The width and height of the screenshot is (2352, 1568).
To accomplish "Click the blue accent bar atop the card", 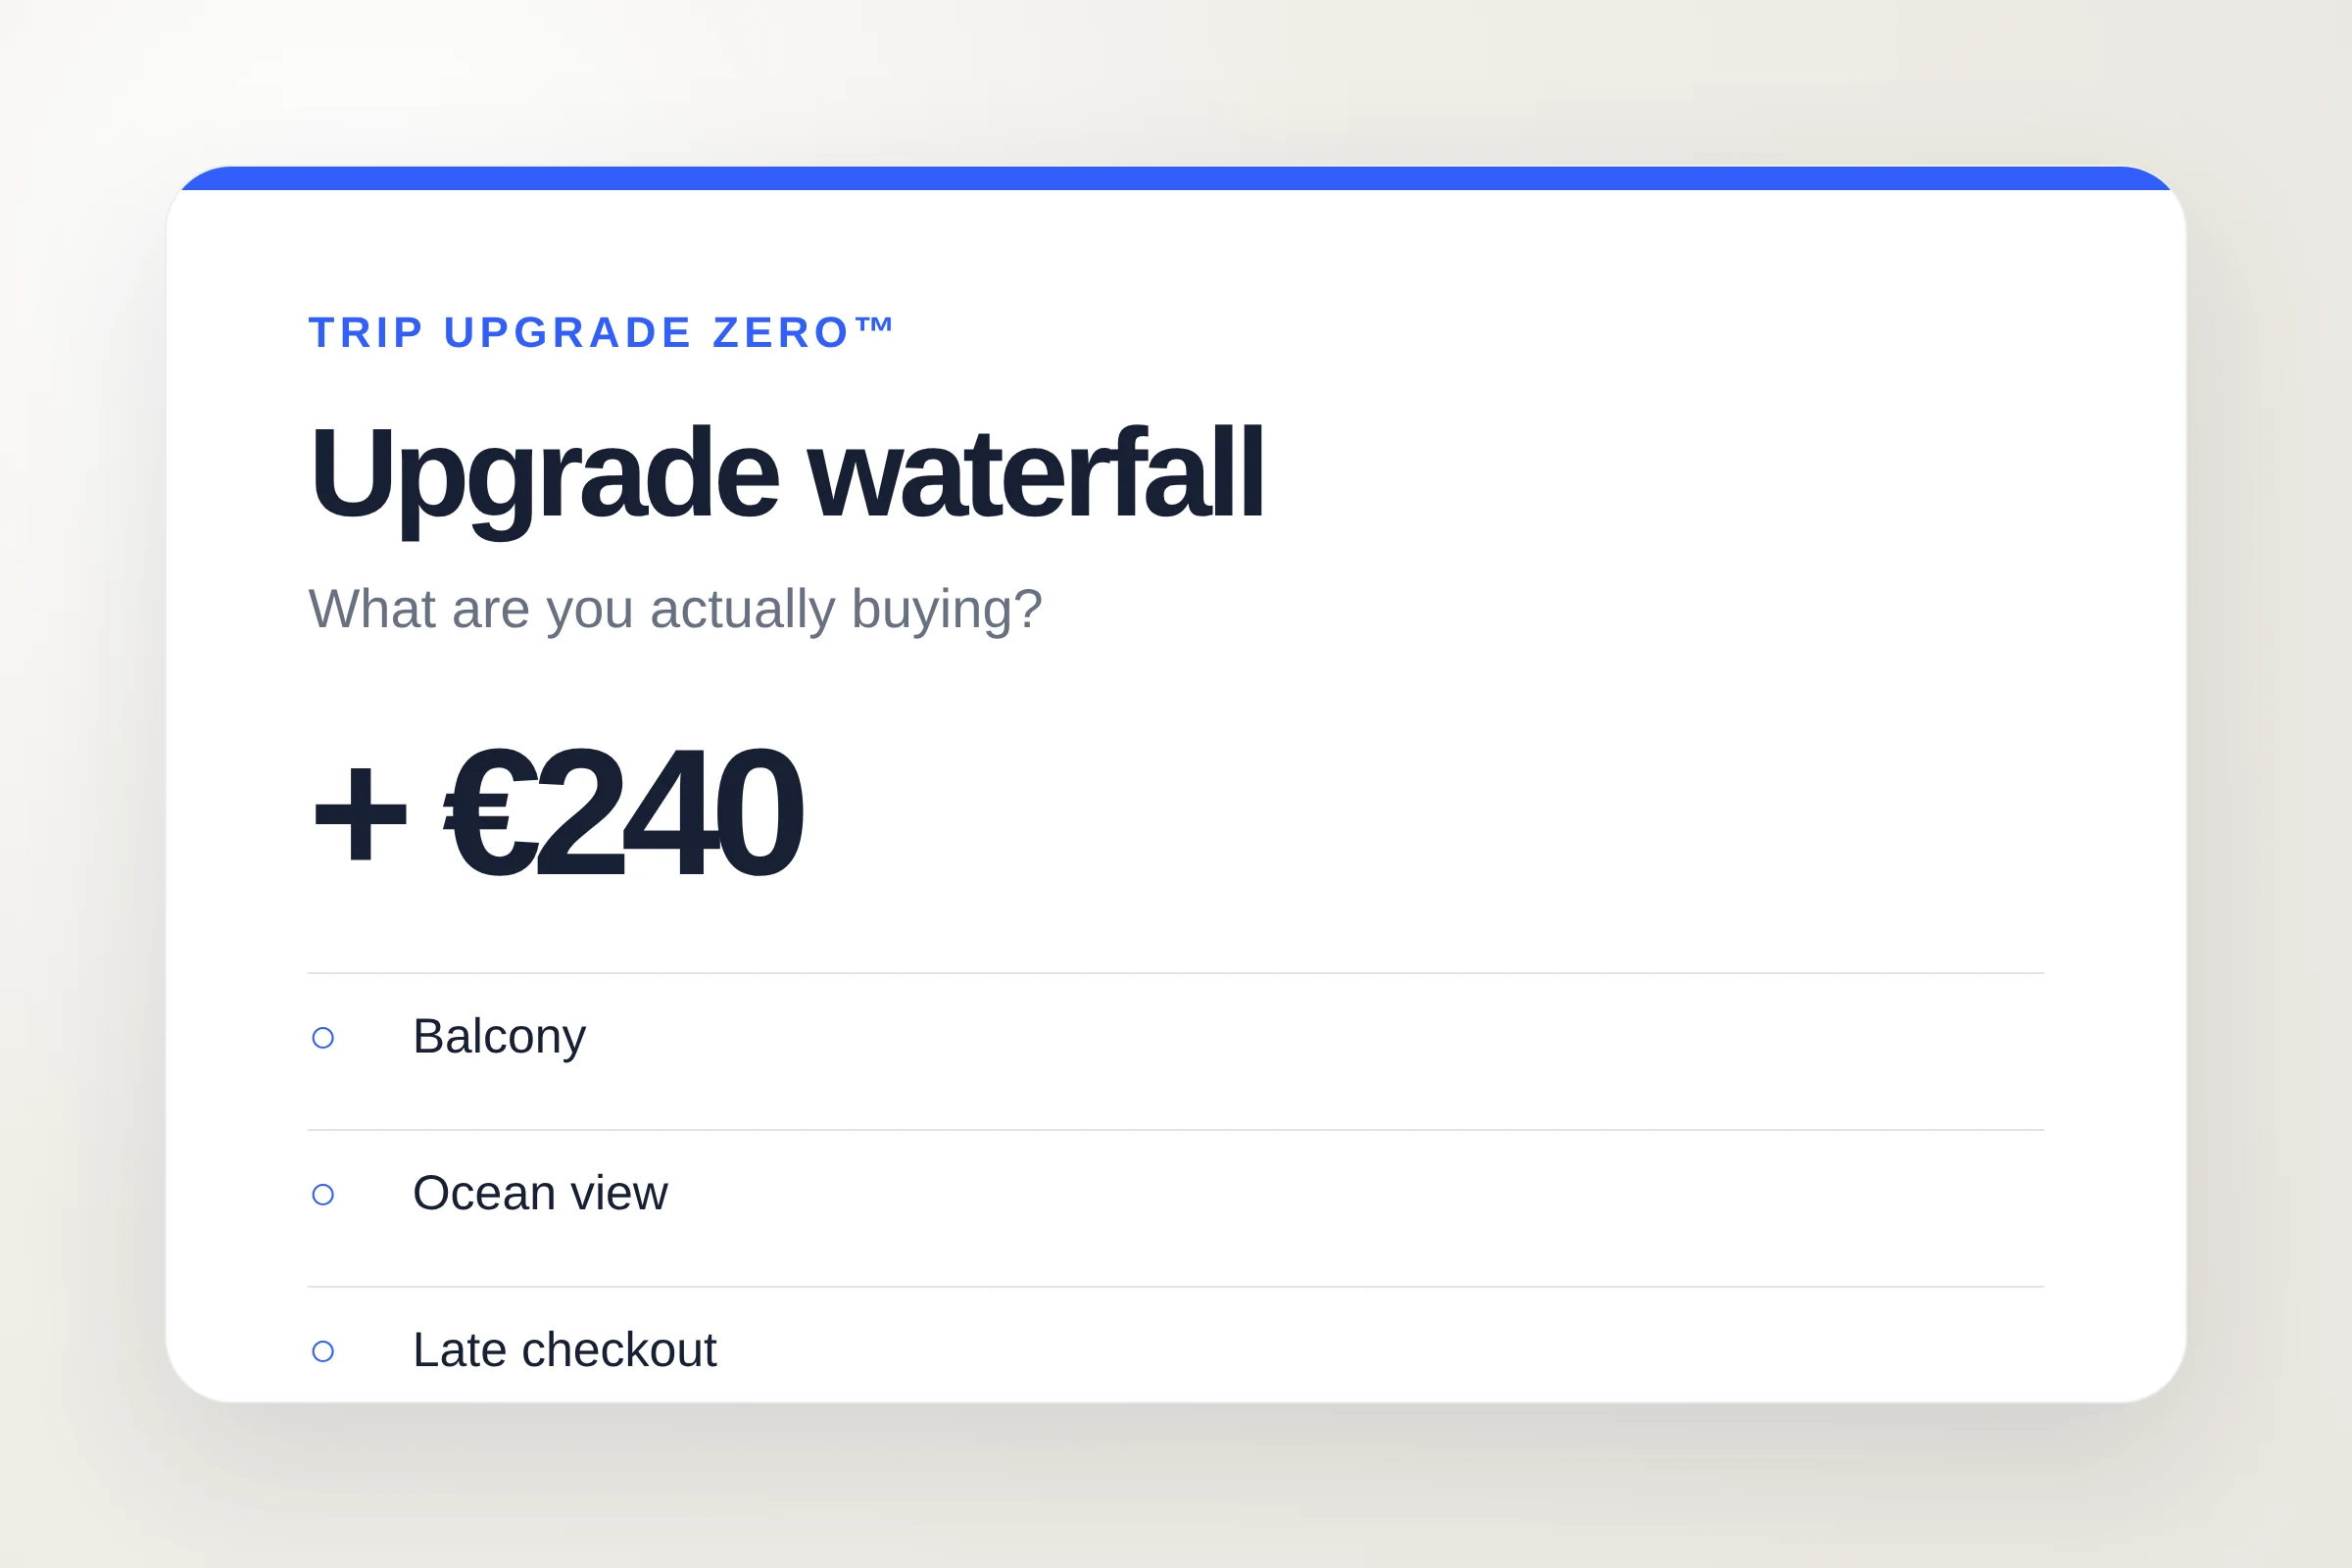I will click(1176, 178).
